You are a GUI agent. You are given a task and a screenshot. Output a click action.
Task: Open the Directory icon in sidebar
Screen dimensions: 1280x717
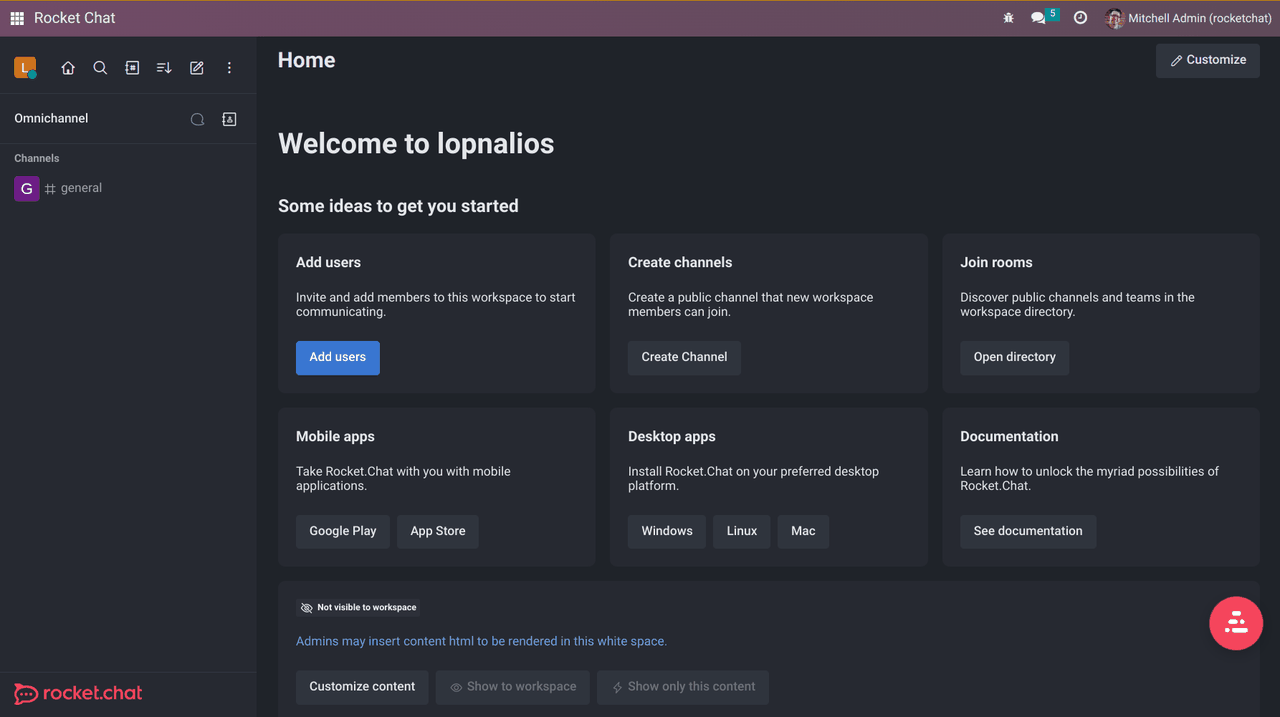click(x=132, y=68)
